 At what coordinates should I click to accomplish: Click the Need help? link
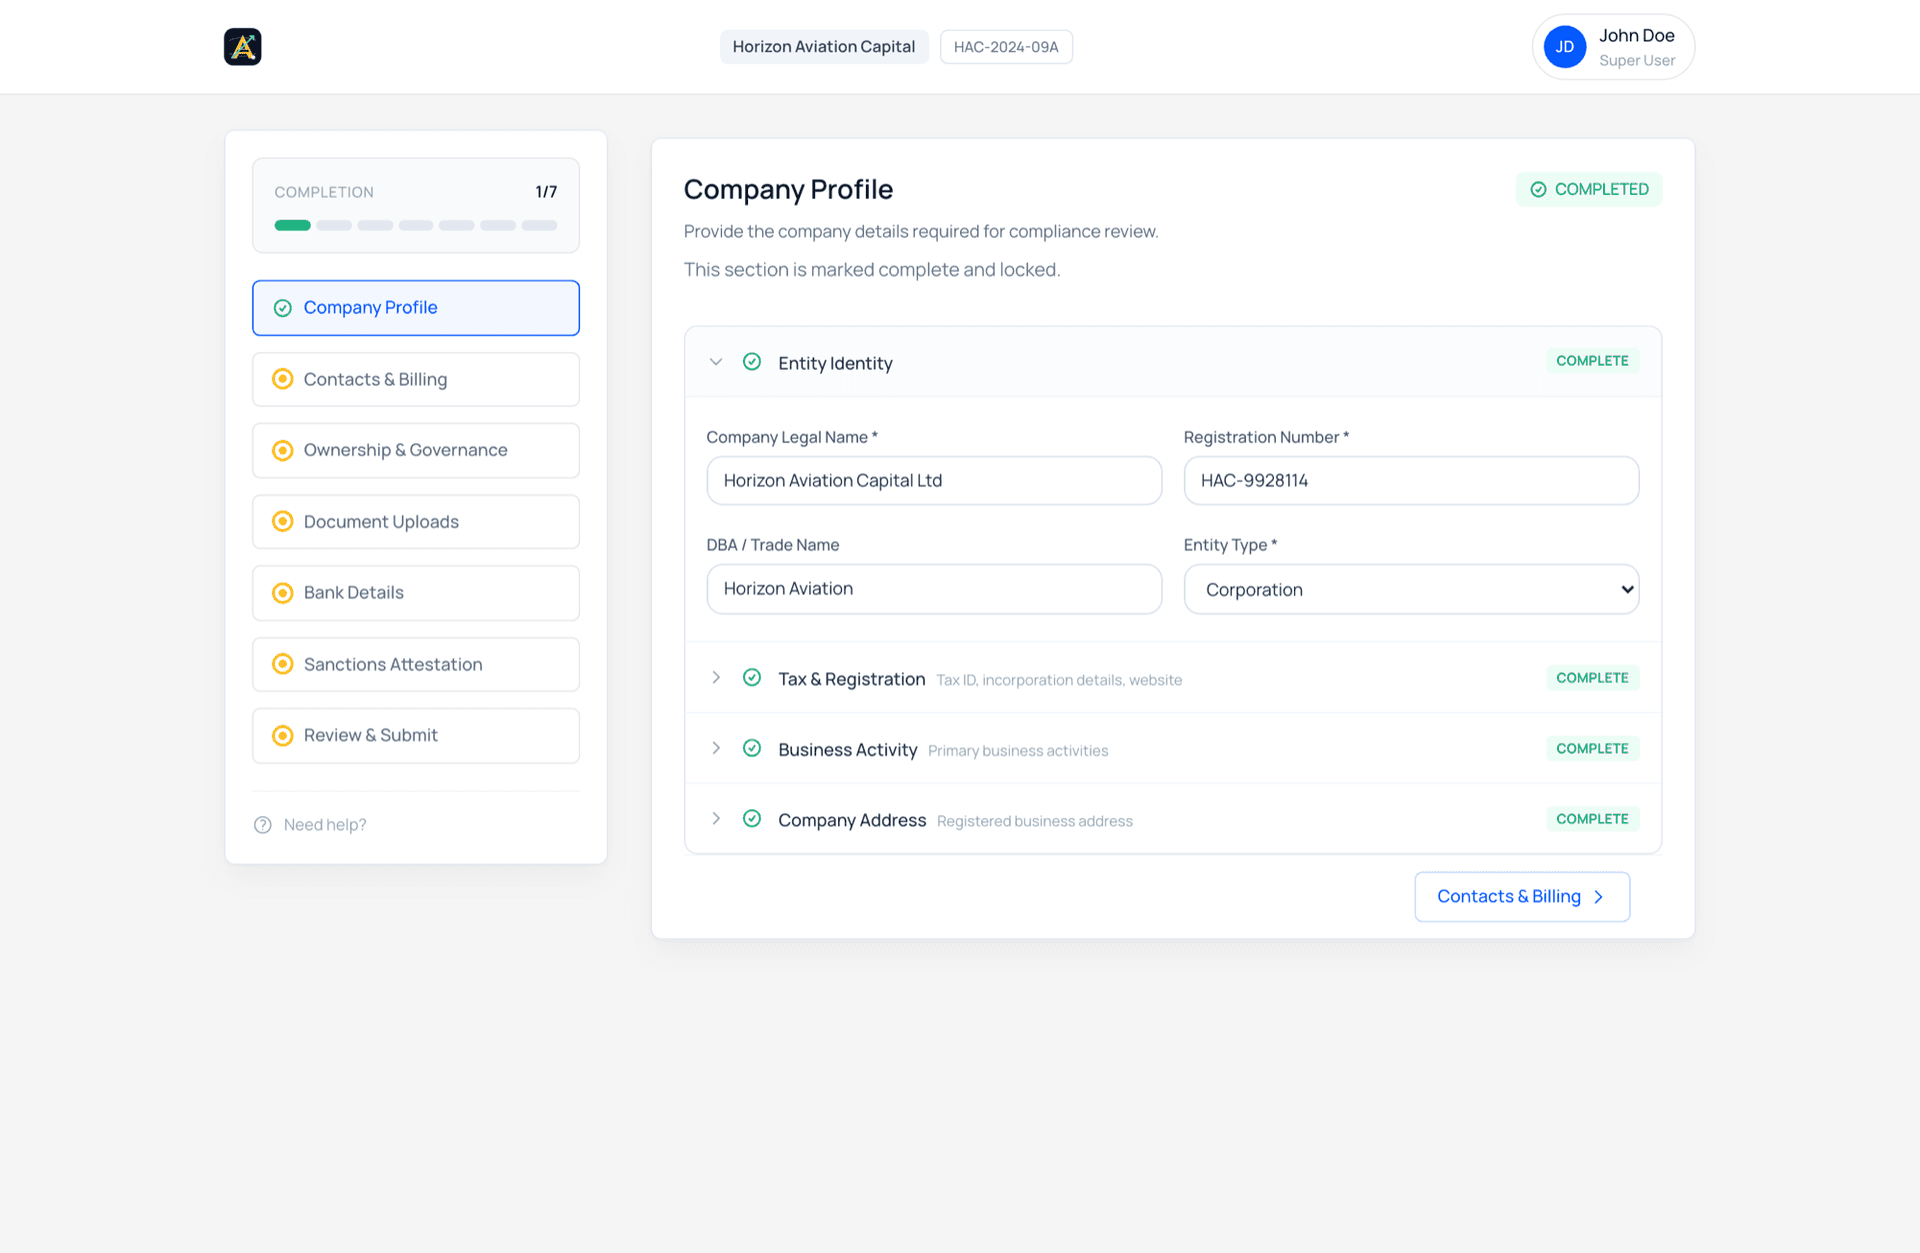325,825
